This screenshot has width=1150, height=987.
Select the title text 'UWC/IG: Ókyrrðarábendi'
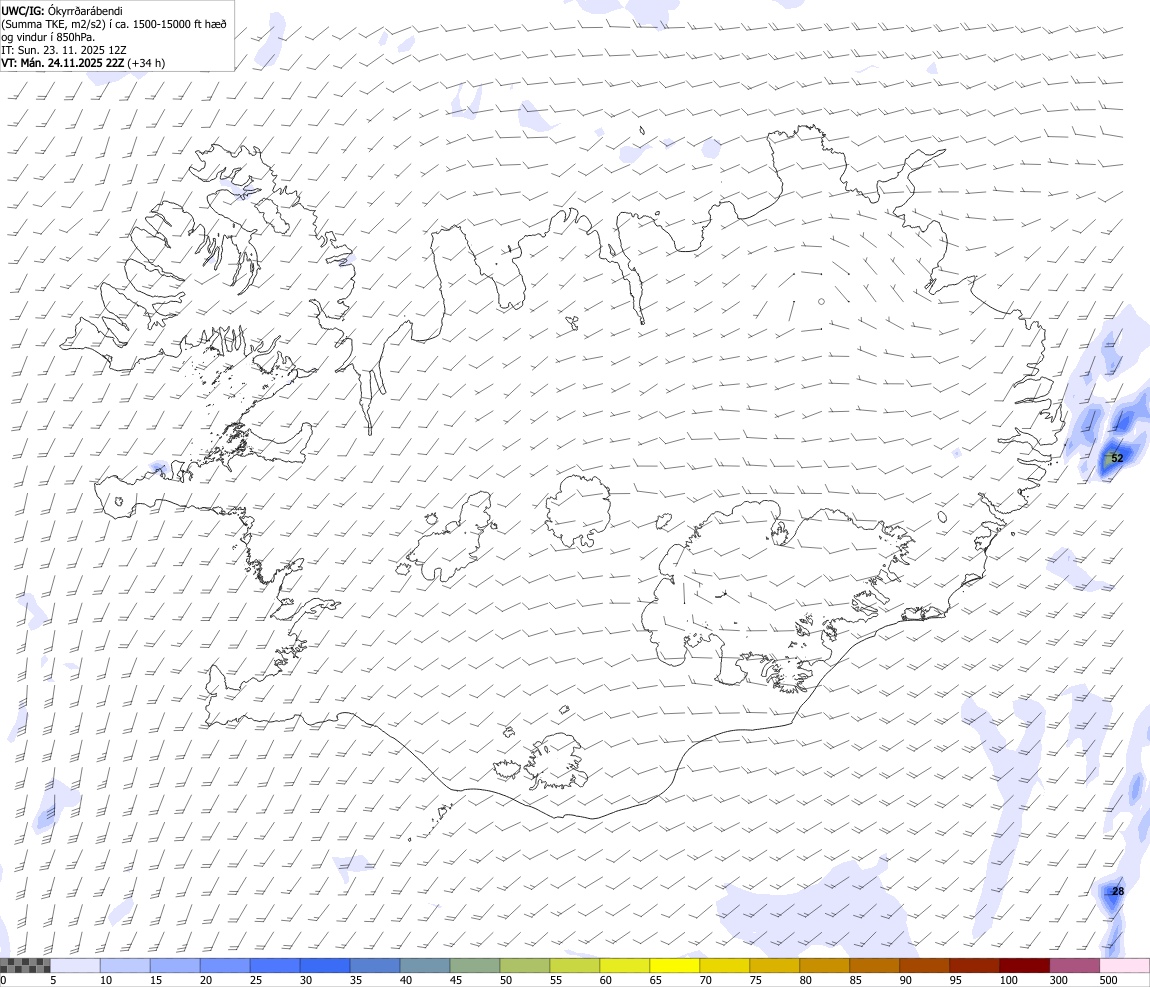point(62,11)
